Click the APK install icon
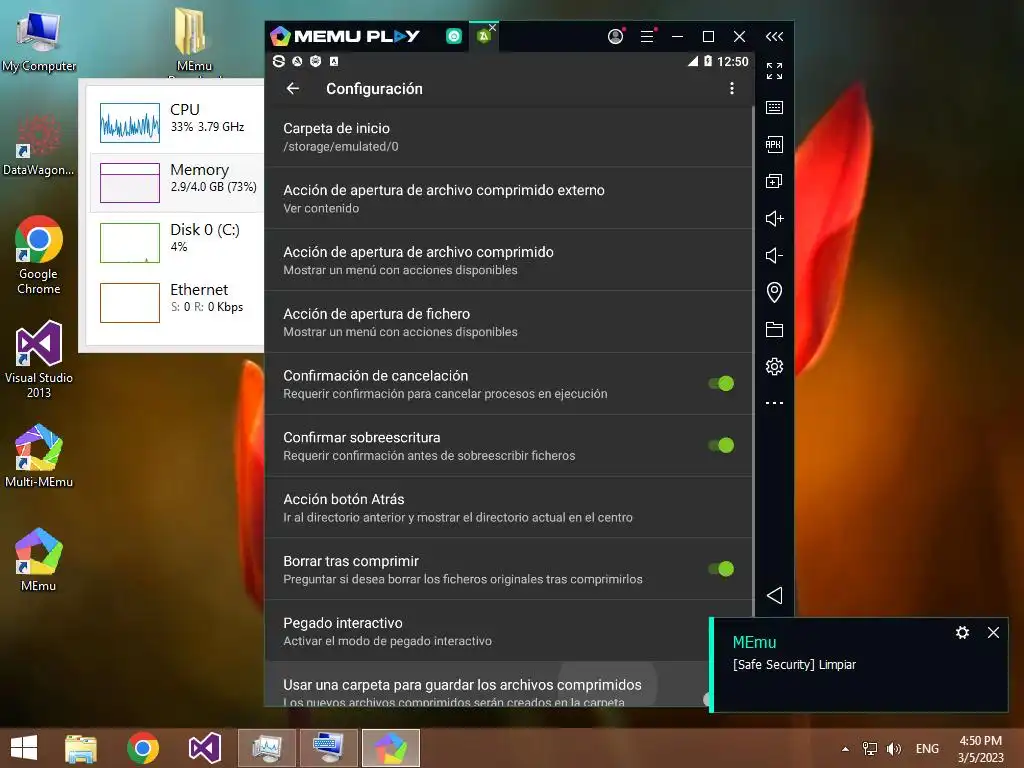 click(774, 144)
